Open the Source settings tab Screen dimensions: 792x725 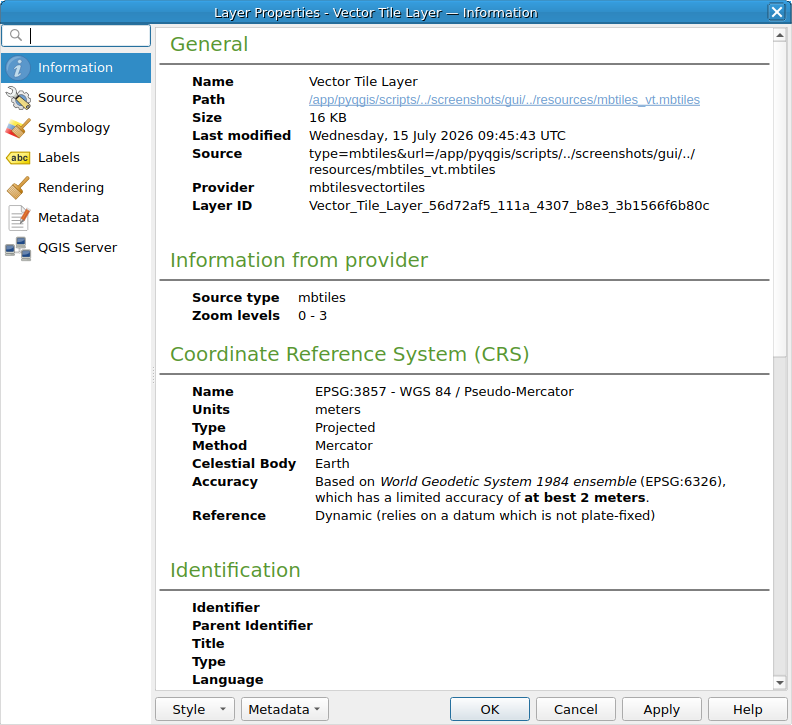[x=76, y=98]
